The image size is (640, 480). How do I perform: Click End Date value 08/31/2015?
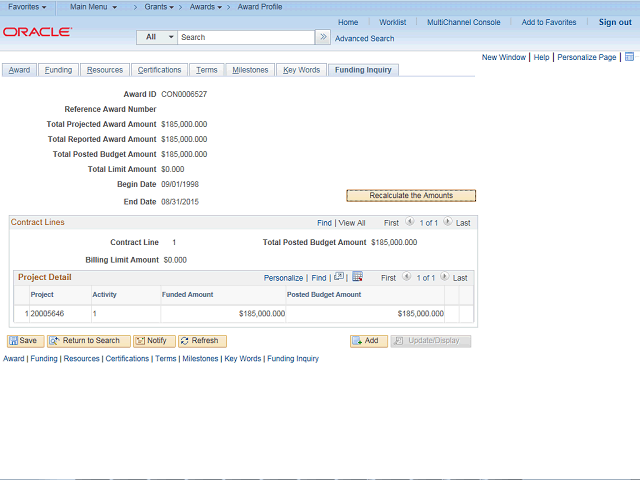point(180,202)
